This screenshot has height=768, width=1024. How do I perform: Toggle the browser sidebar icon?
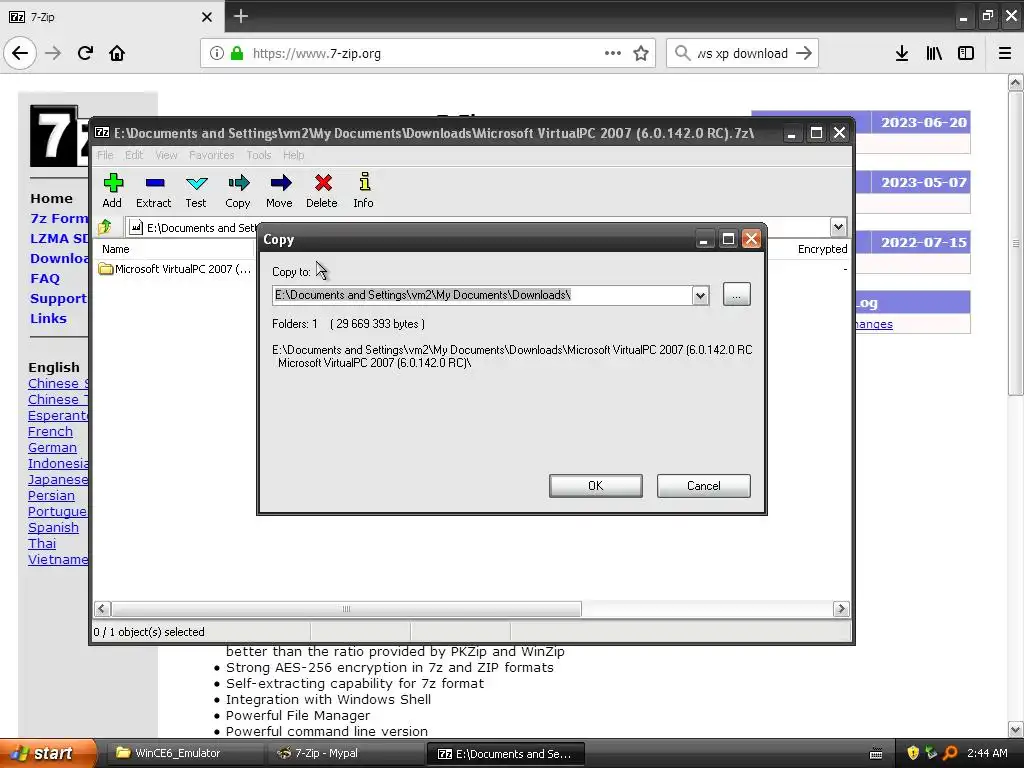(x=966, y=53)
